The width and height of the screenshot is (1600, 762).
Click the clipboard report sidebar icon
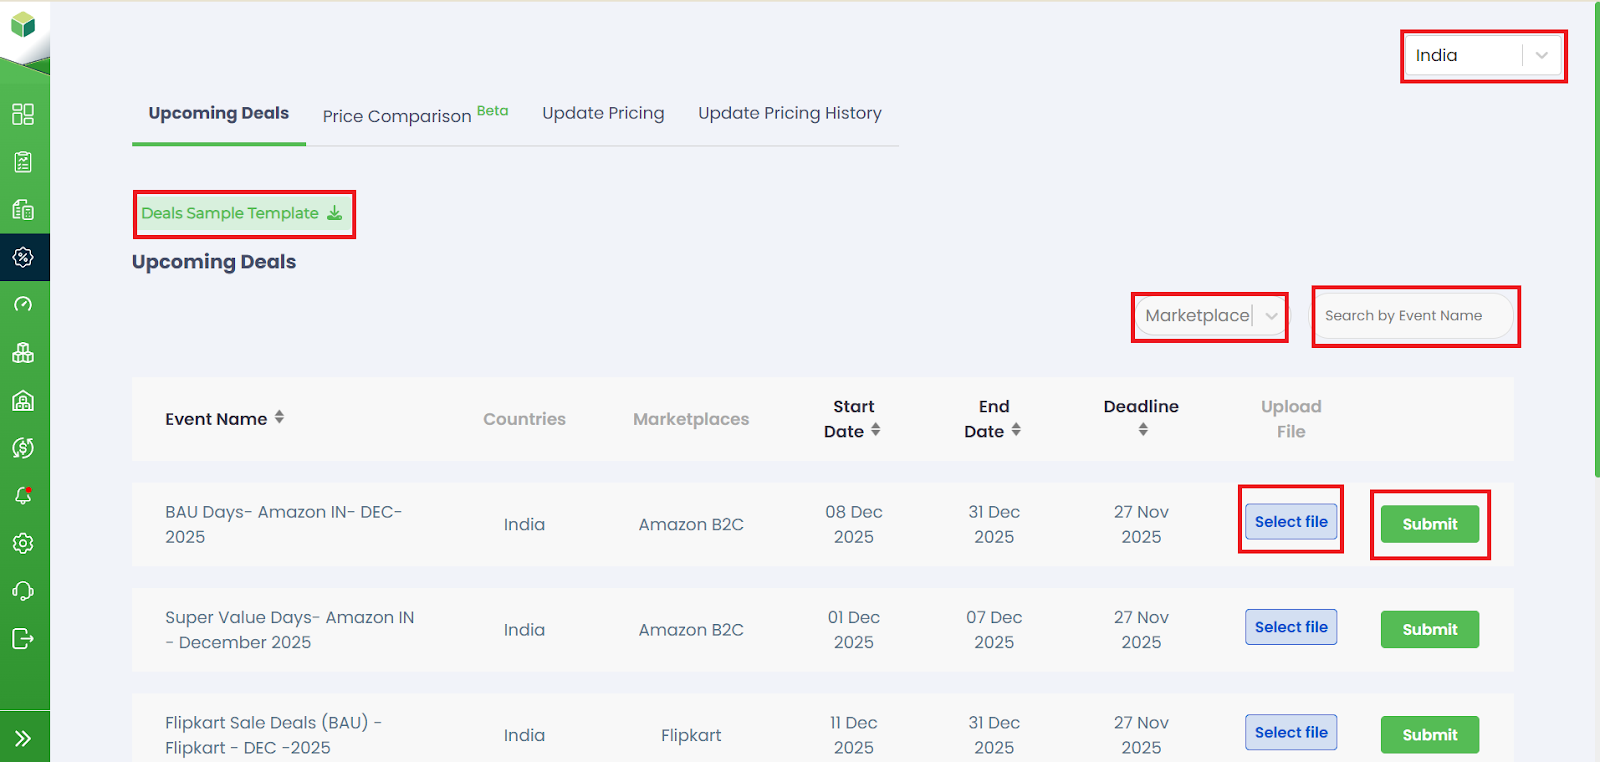[x=23, y=162]
